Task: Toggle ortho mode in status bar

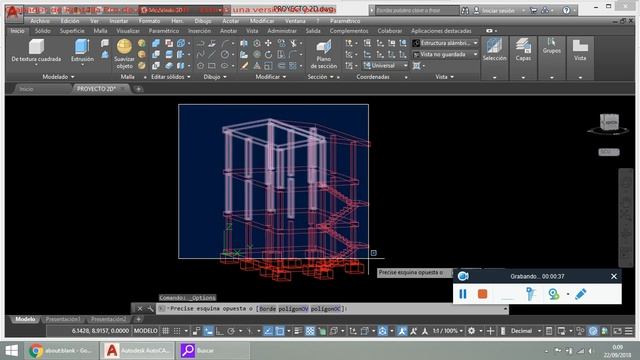Action: (220, 331)
